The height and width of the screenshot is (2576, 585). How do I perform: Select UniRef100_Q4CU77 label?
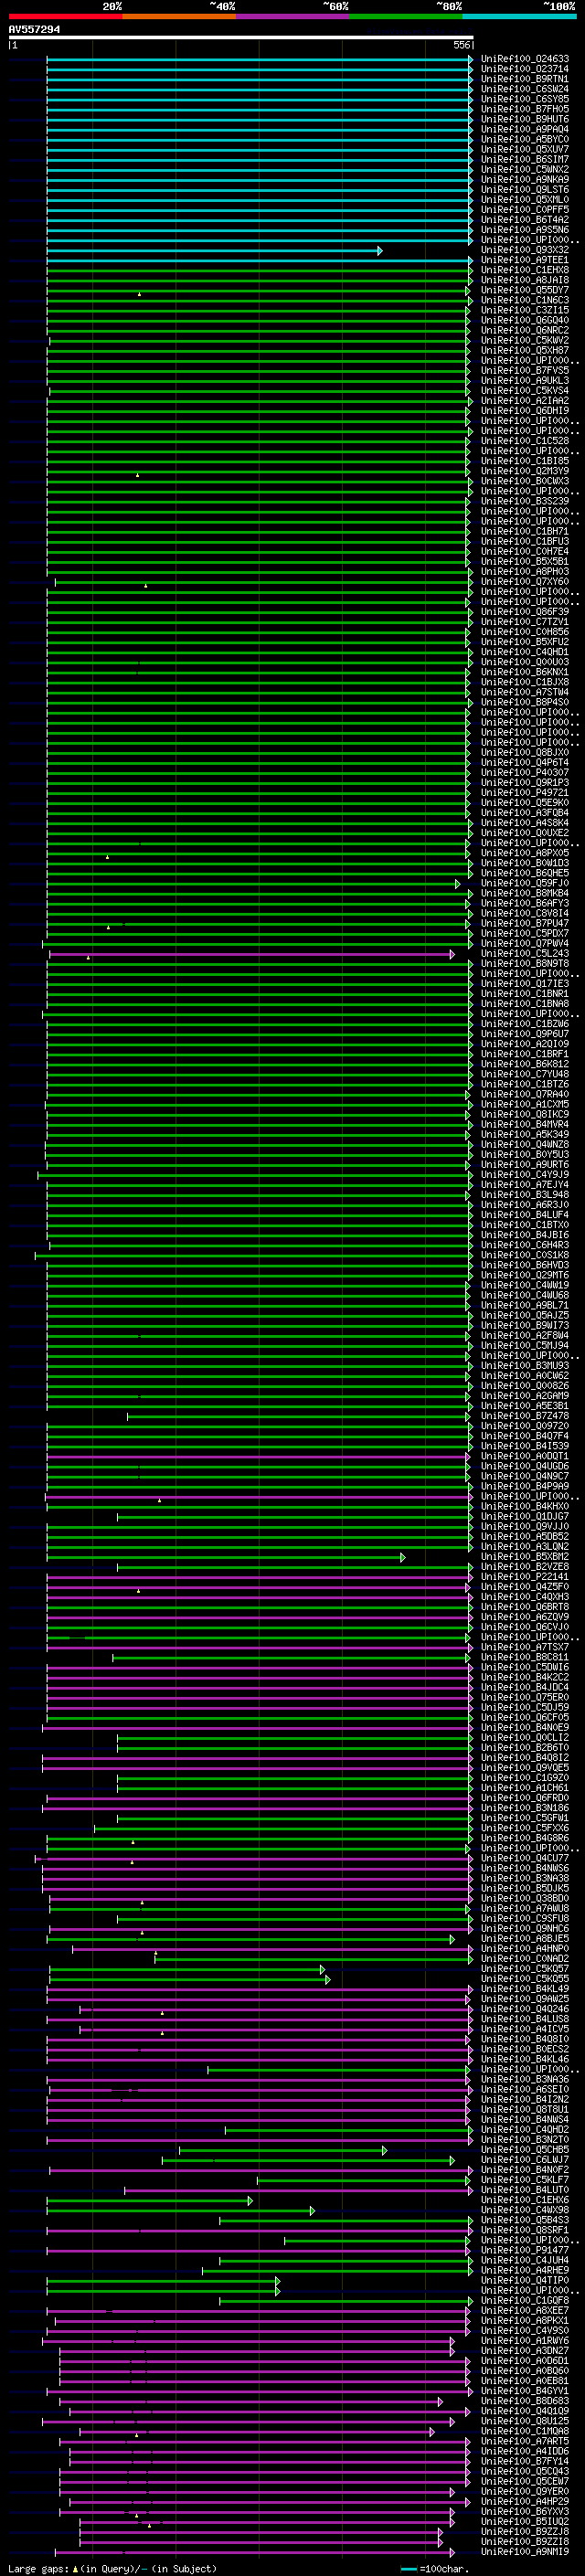525,1858
